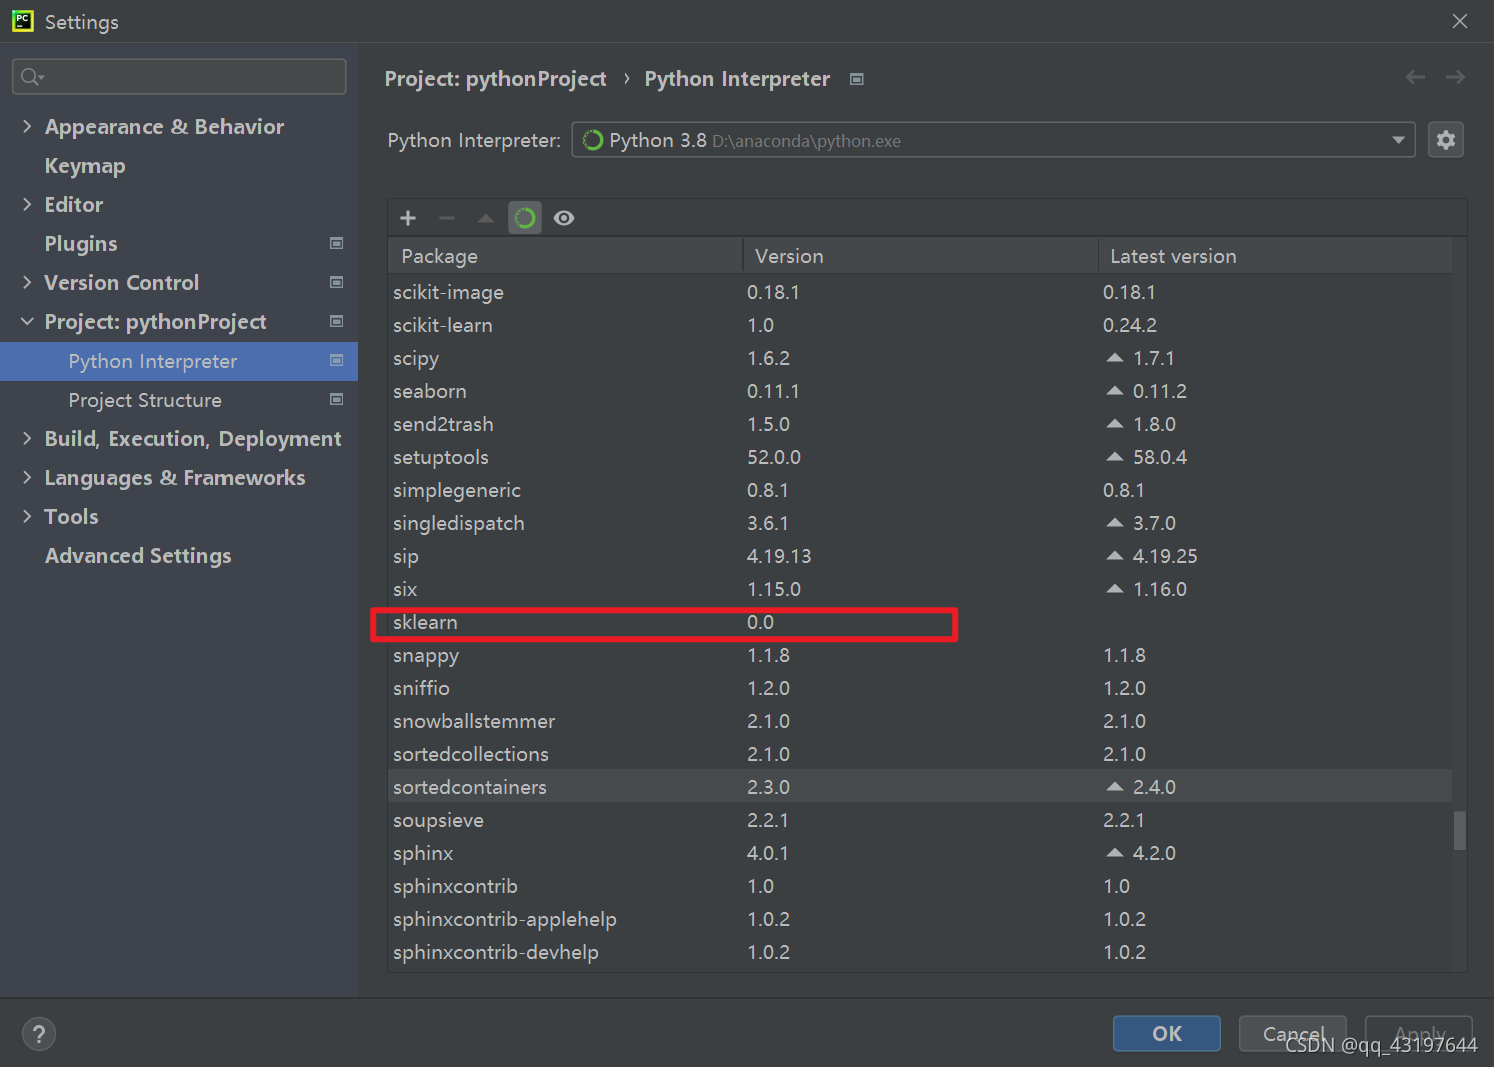Viewport: 1494px width, 1067px height.
Task: Click the project-level icon beside Python Interpreter breadcrumb
Action: pyautogui.click(x=857, y=79)
